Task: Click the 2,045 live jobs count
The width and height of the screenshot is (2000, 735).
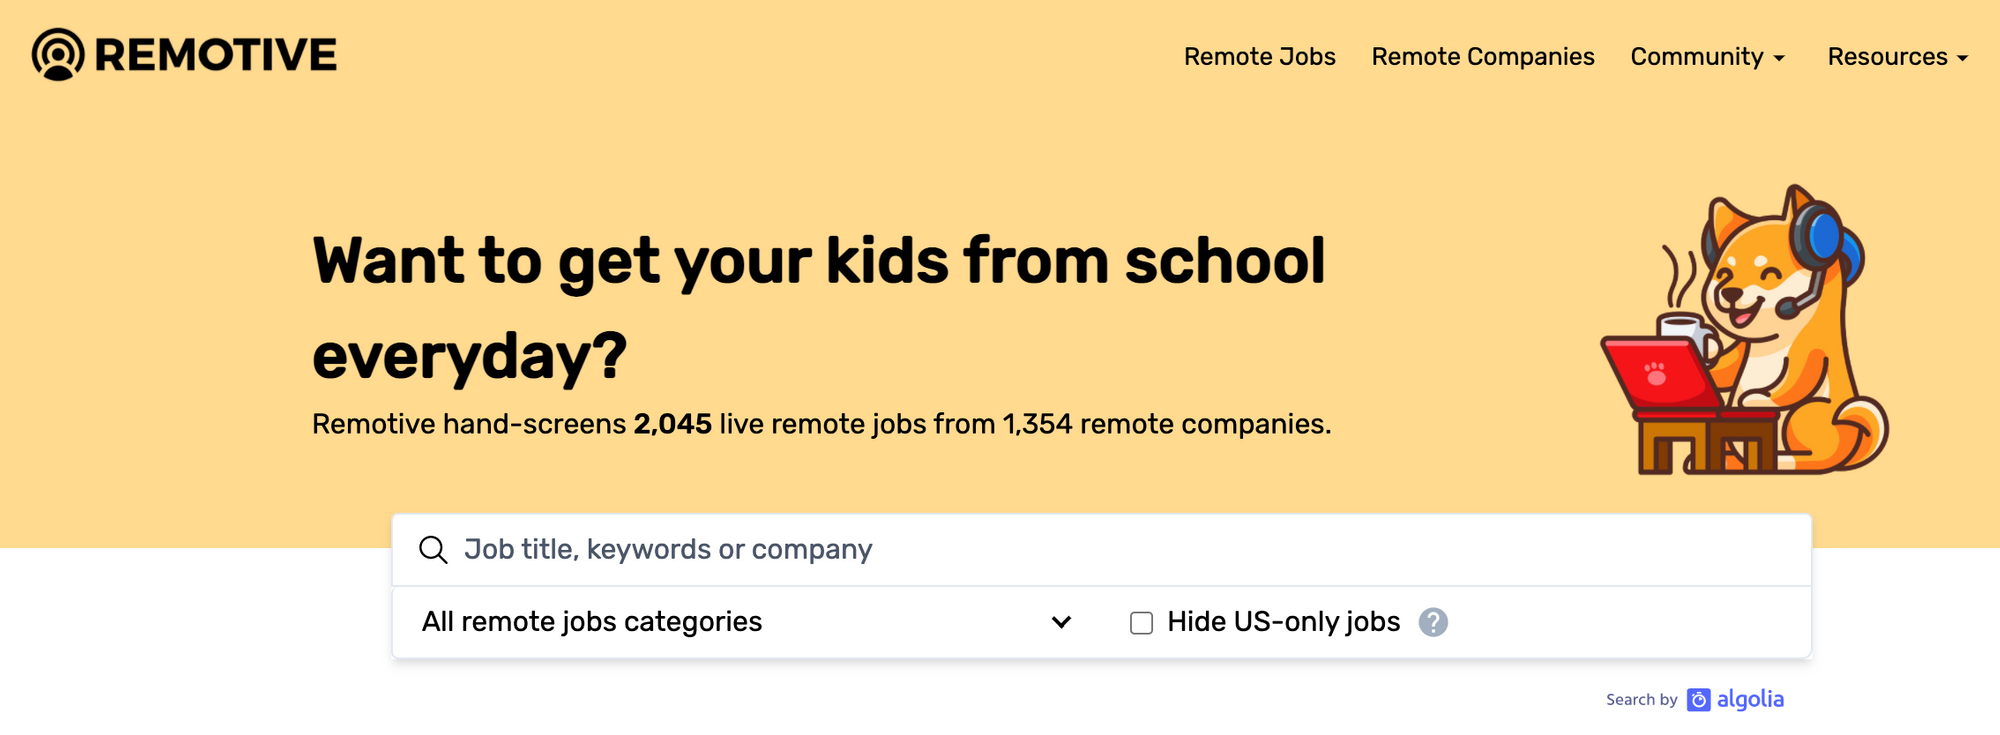Action: click(x=672, y=424)
